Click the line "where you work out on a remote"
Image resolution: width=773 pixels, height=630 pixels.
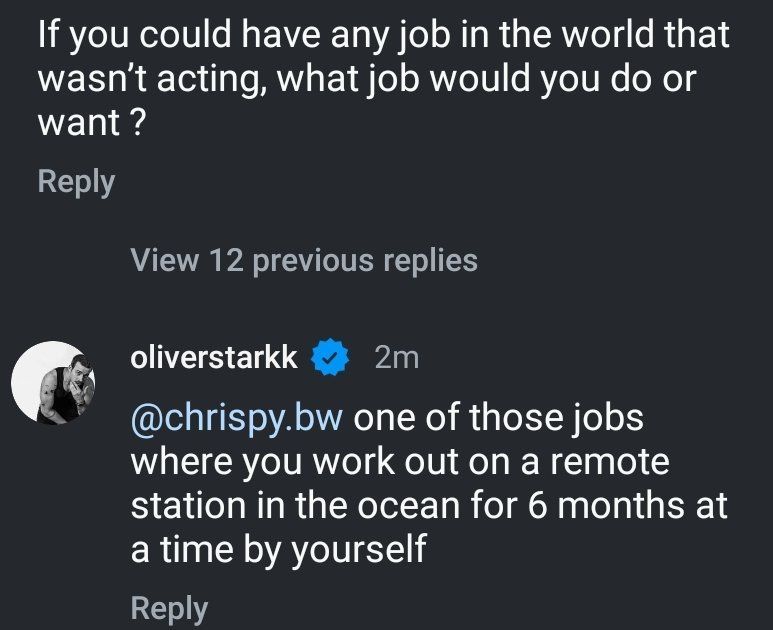pos(400,462)
